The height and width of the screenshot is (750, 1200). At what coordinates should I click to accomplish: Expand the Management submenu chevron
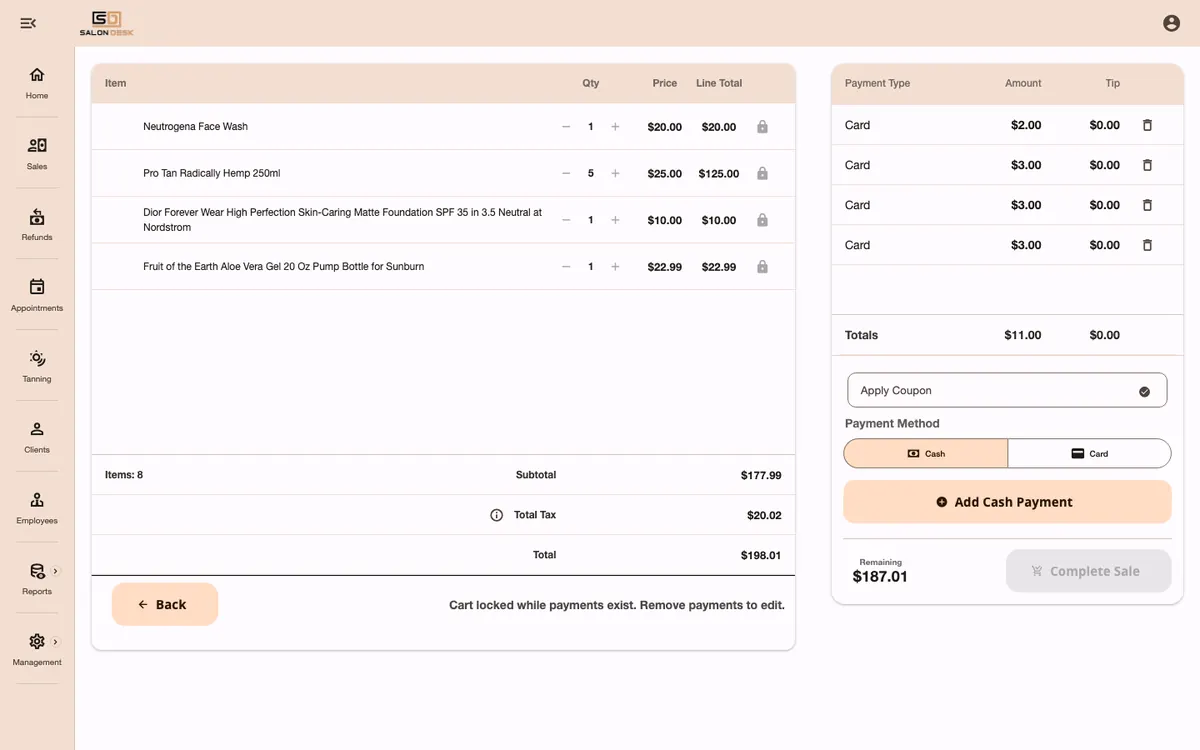(55, 642)
